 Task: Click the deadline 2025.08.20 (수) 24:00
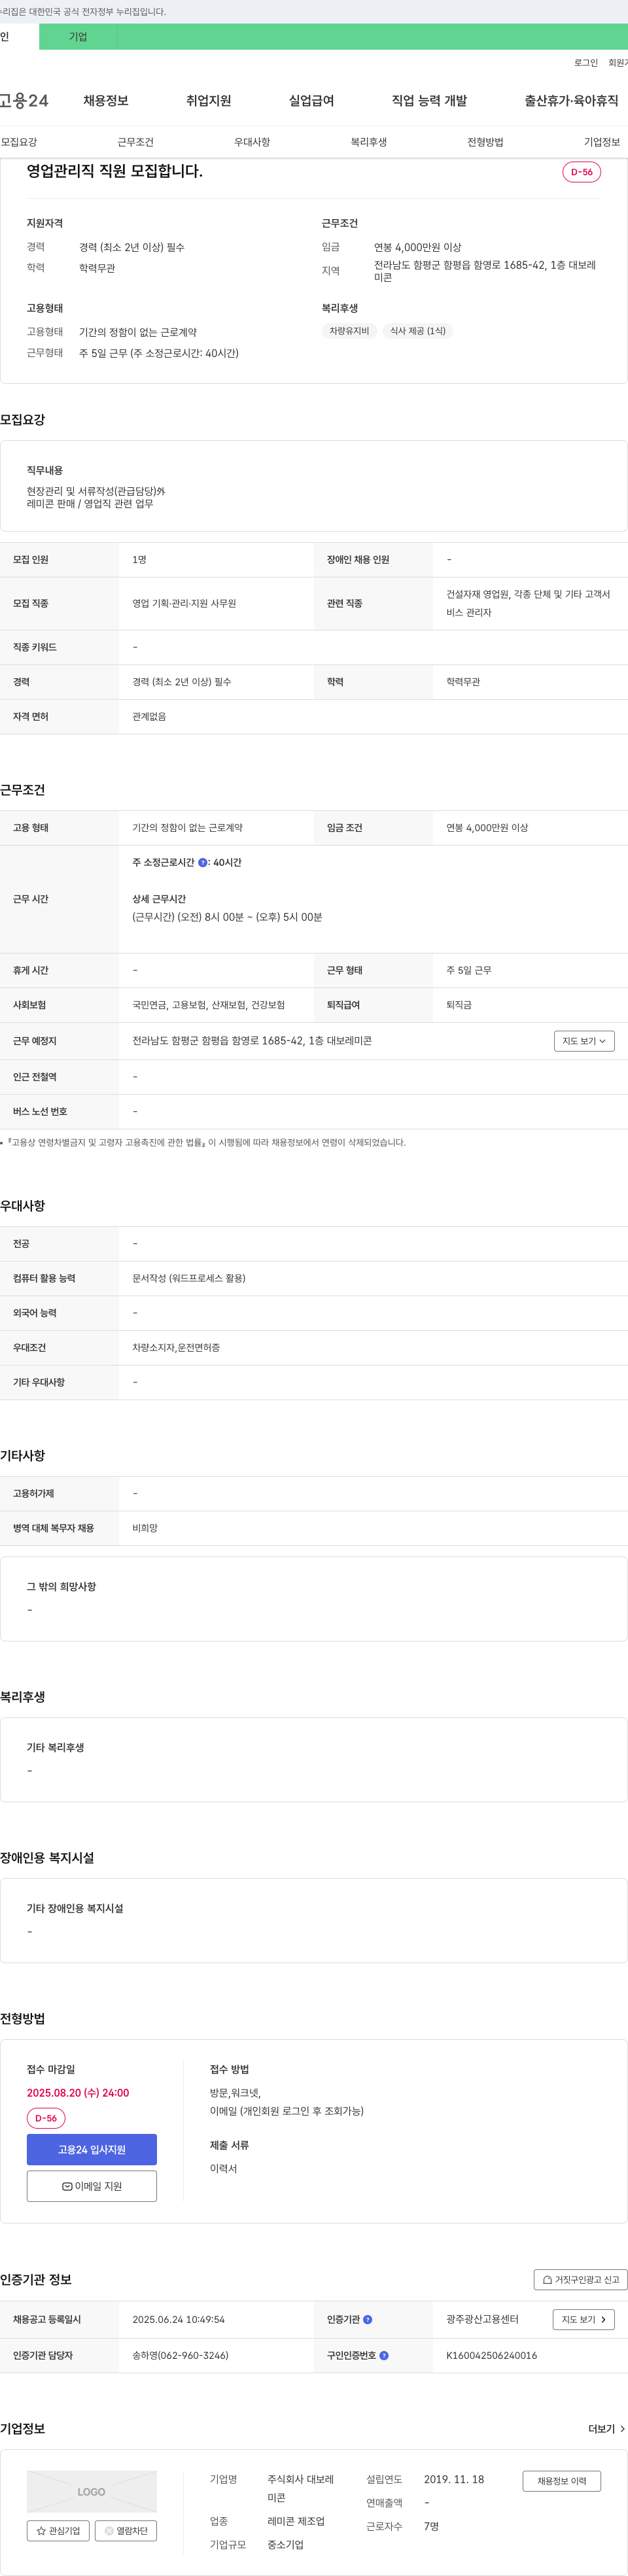click(78, 2093)
